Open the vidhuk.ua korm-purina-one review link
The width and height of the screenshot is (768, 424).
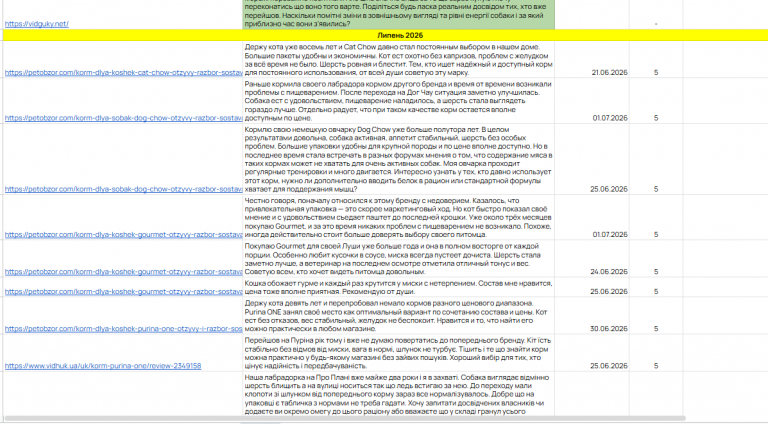pyautogui.click(x=103, y=366)
